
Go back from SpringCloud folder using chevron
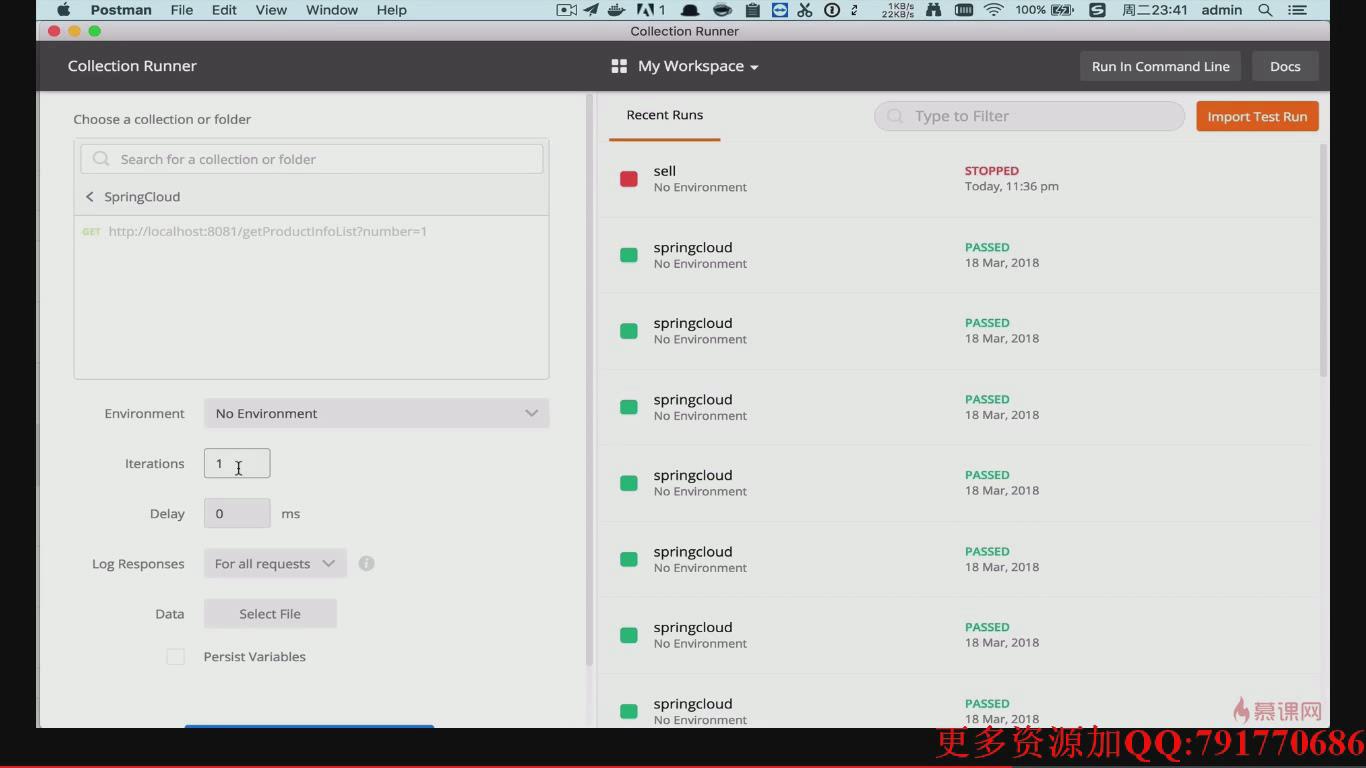pos(89,197)
